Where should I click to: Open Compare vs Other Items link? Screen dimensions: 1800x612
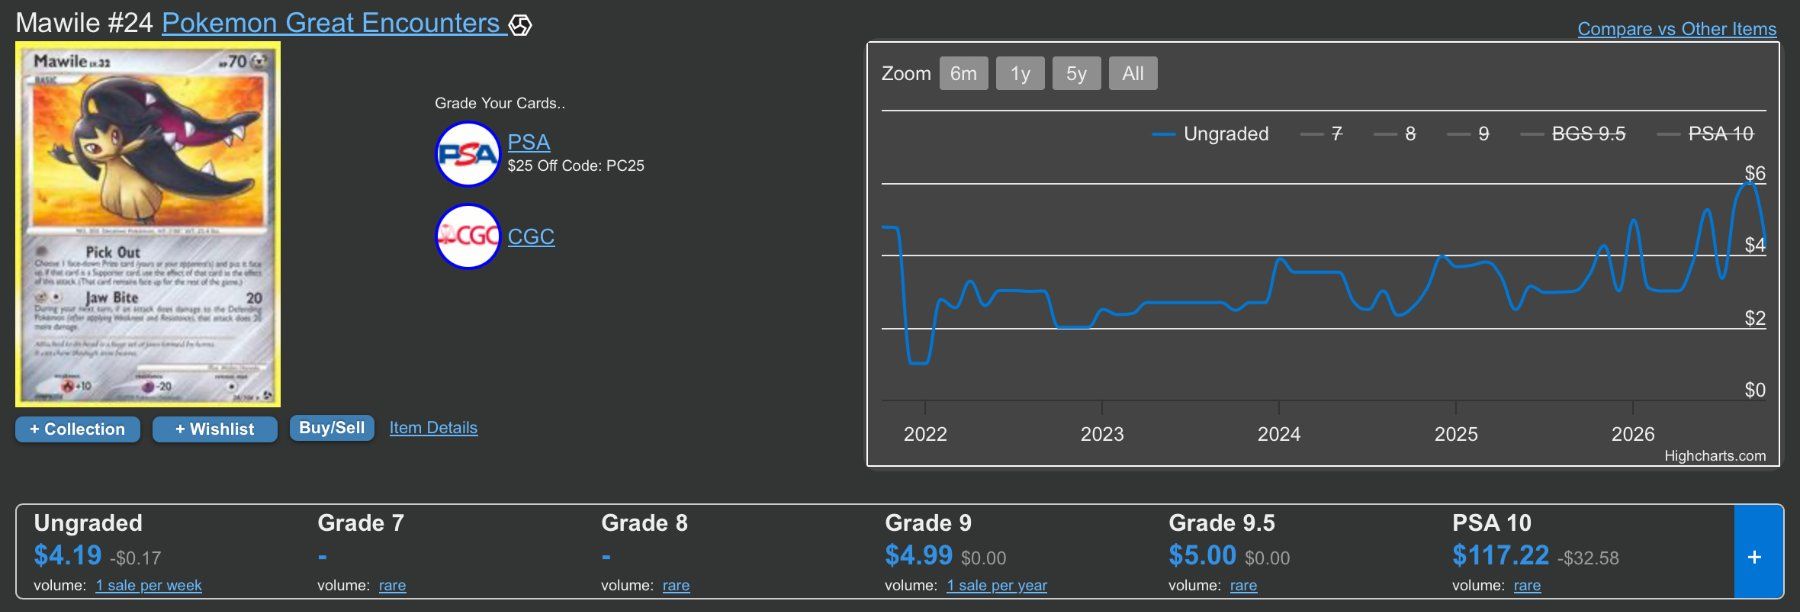[1677, 29]
